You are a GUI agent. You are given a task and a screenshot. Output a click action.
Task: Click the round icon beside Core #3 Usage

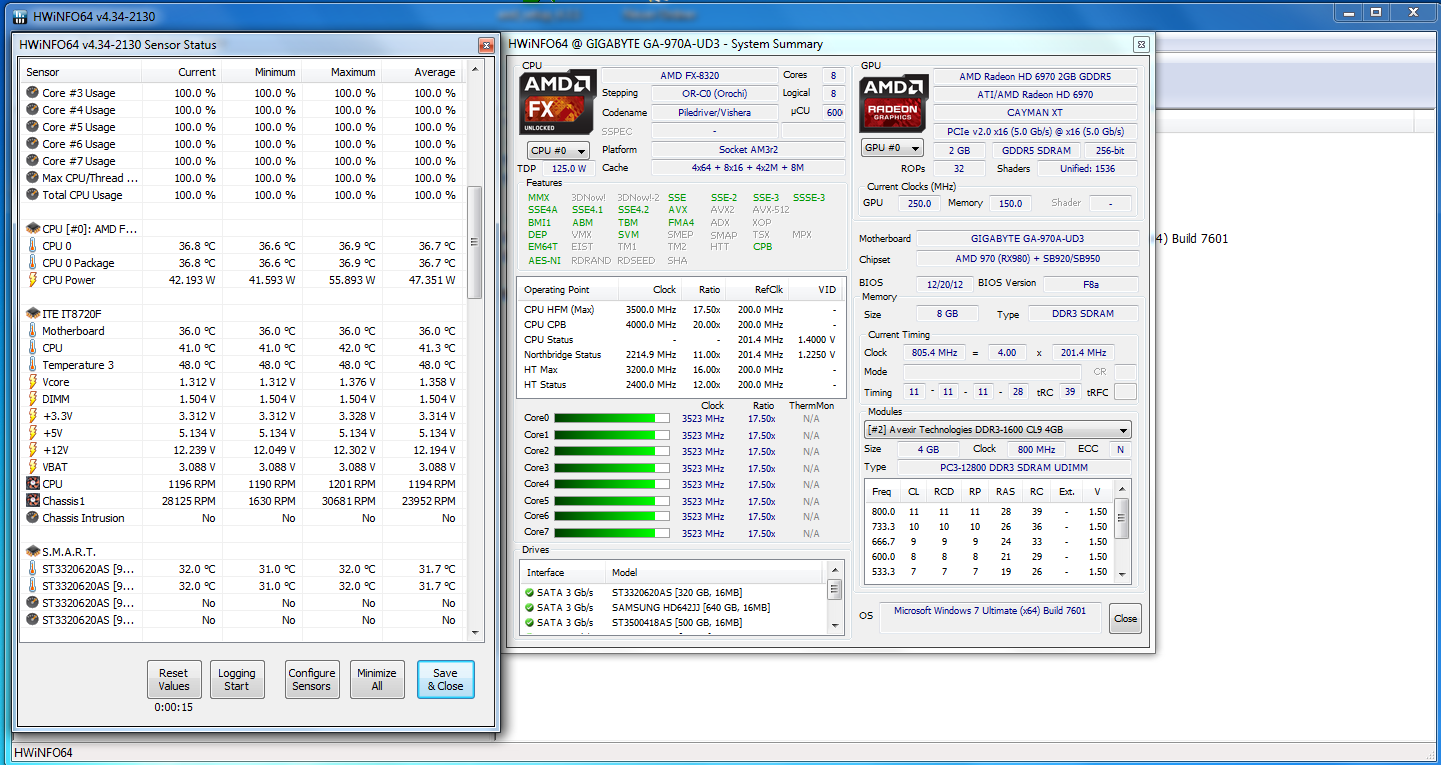point(32,93)
